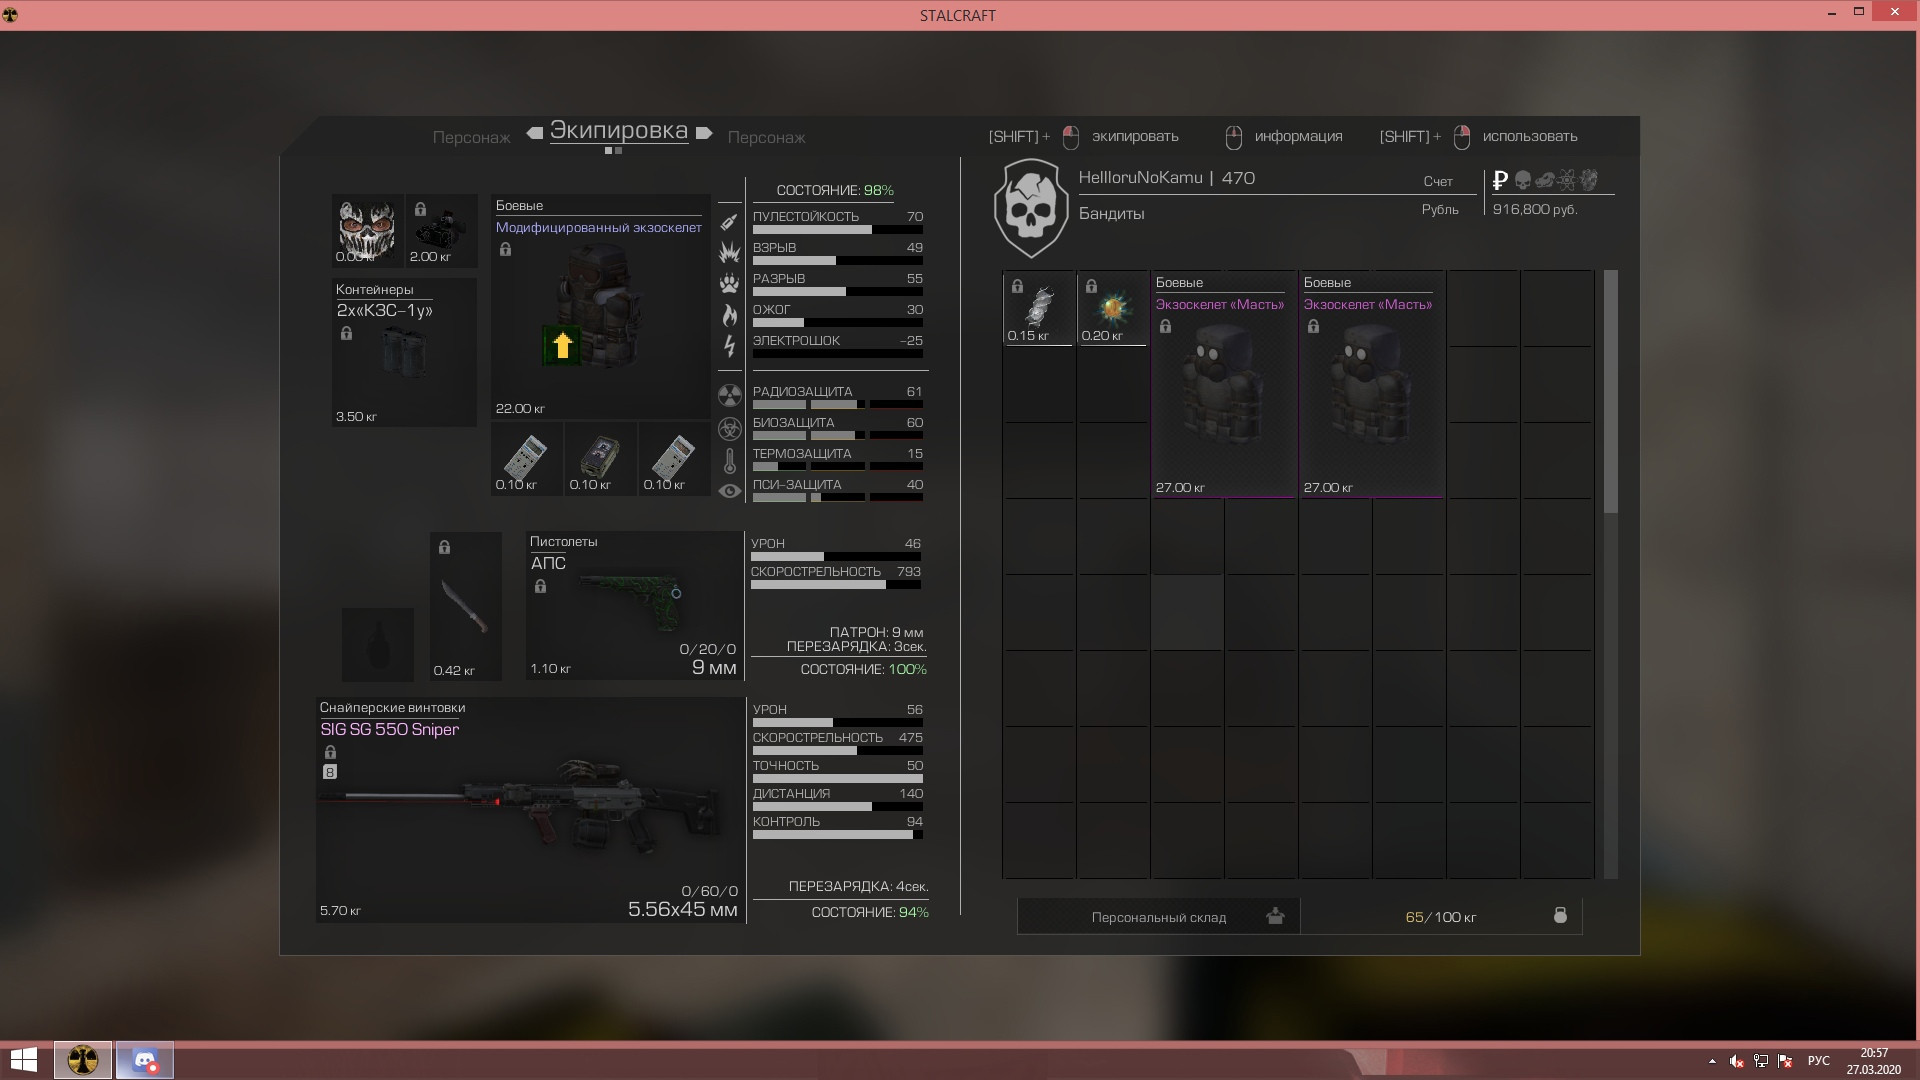Select the night vision device slot
Screen dimensions: 1920x1080
click(x=441, y=231)
